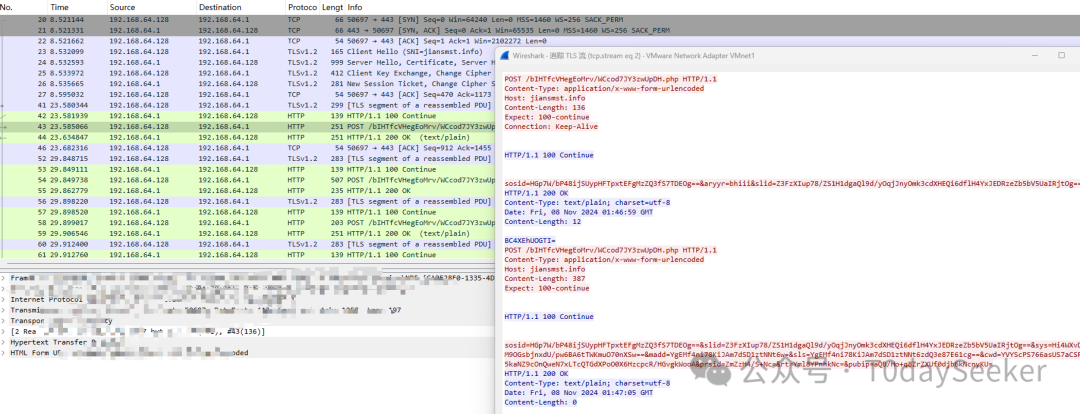The width and height of the screenshot is (1080, 414).
Task: Expand the HTML Form URL Encoded row
Action: point(3,353)
